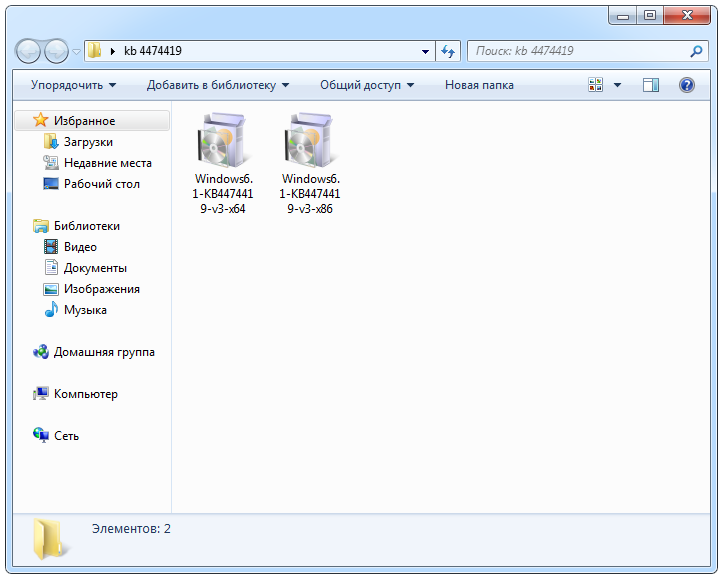Click the Домашняя группа icon

pos(41,352)
